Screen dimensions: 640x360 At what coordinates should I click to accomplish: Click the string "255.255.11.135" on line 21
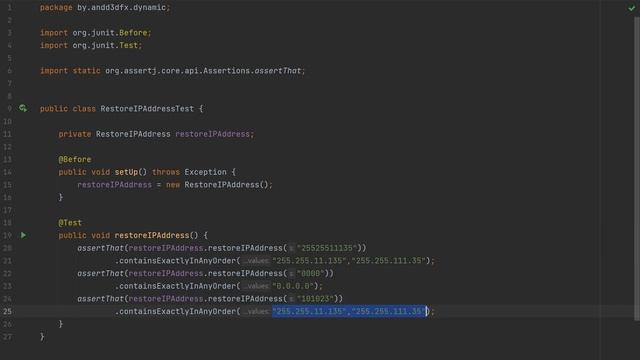[309, 260]
